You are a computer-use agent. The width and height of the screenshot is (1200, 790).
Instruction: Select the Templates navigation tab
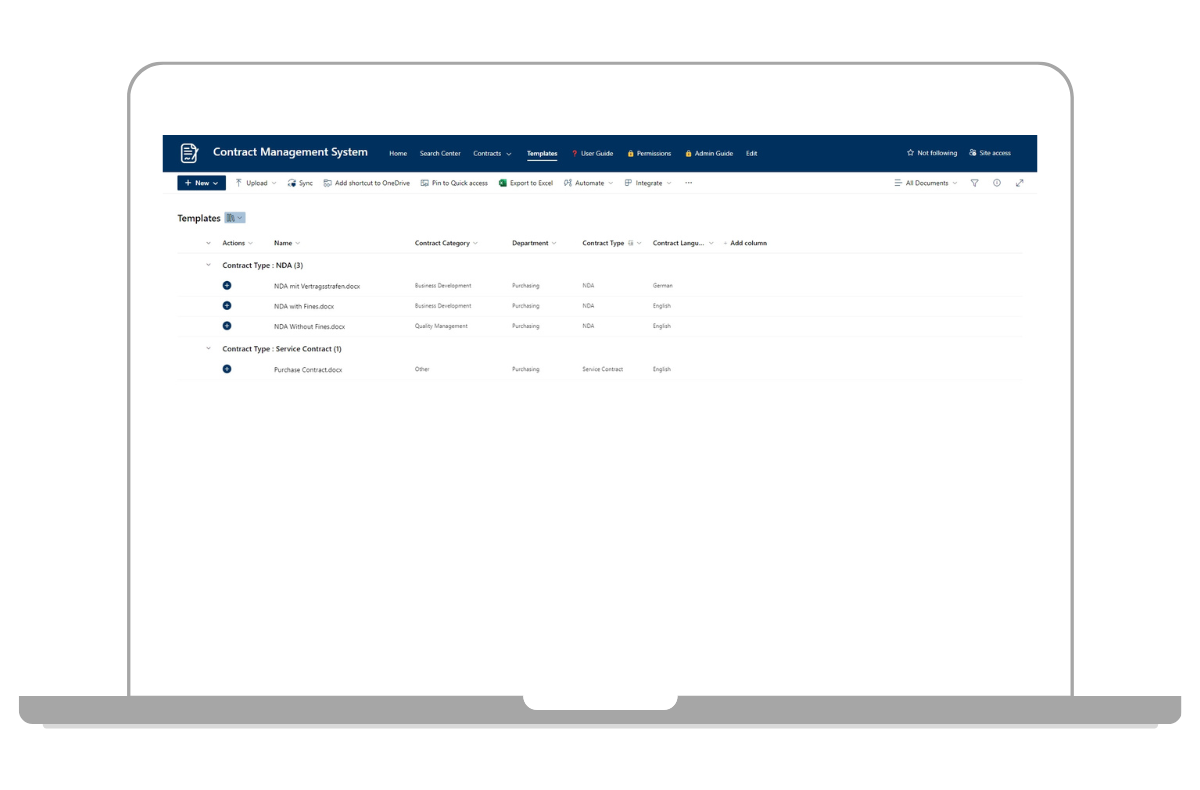tap(542, 154)
